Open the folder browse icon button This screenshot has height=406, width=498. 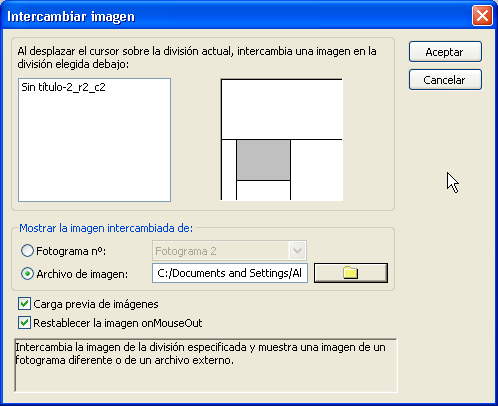351,273
